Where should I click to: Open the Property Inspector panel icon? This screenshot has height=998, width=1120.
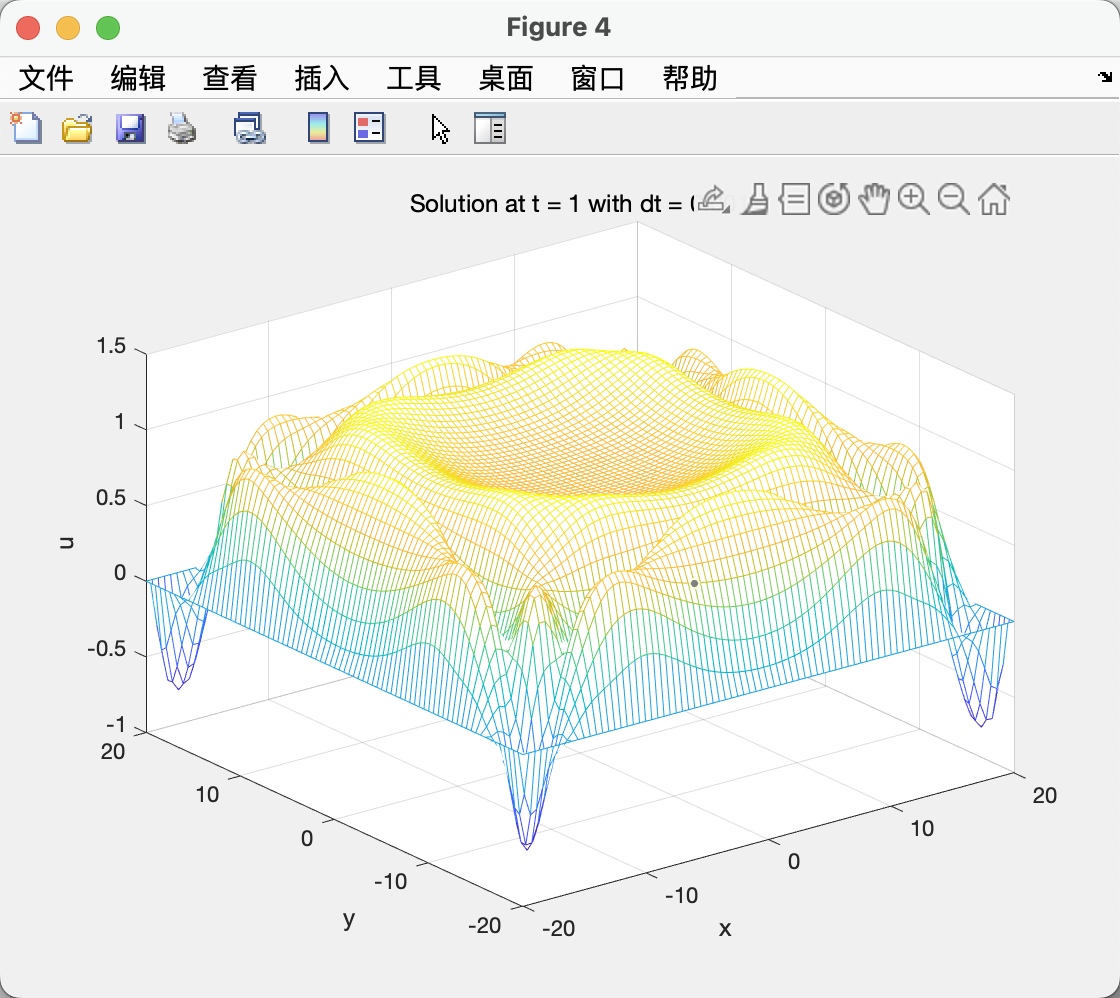point(490,128)
